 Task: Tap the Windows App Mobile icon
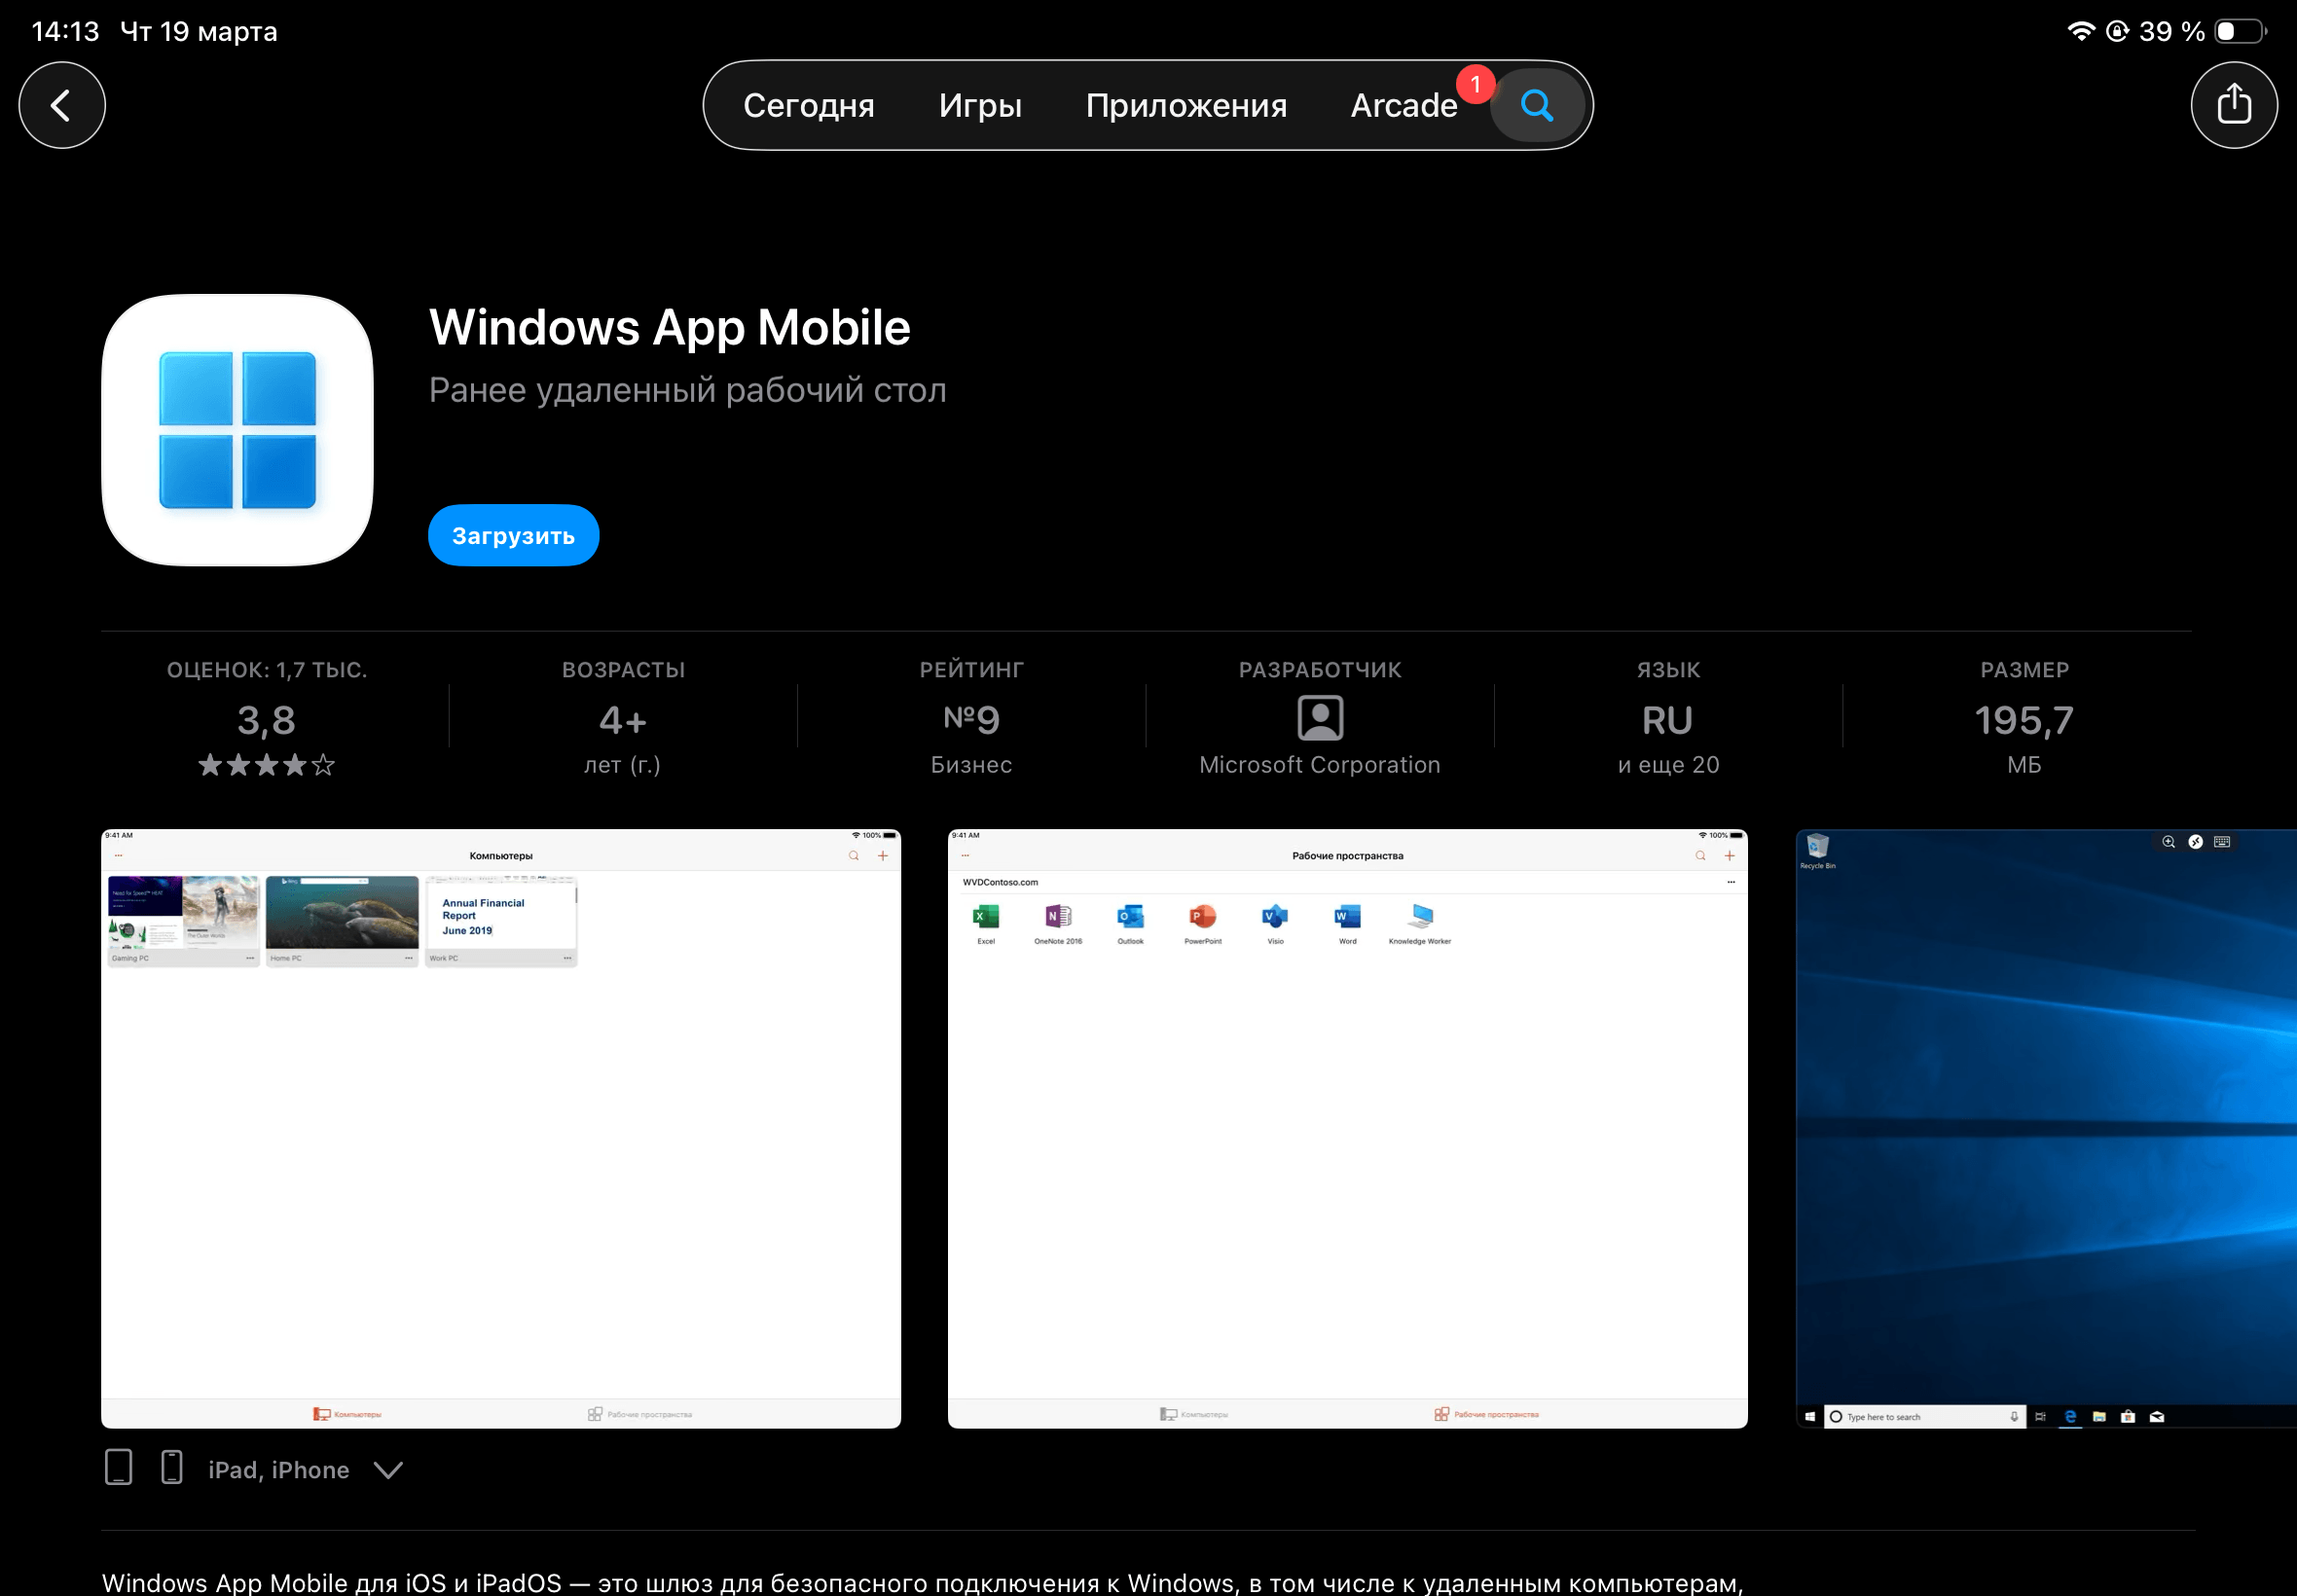[x=238, y=430]
